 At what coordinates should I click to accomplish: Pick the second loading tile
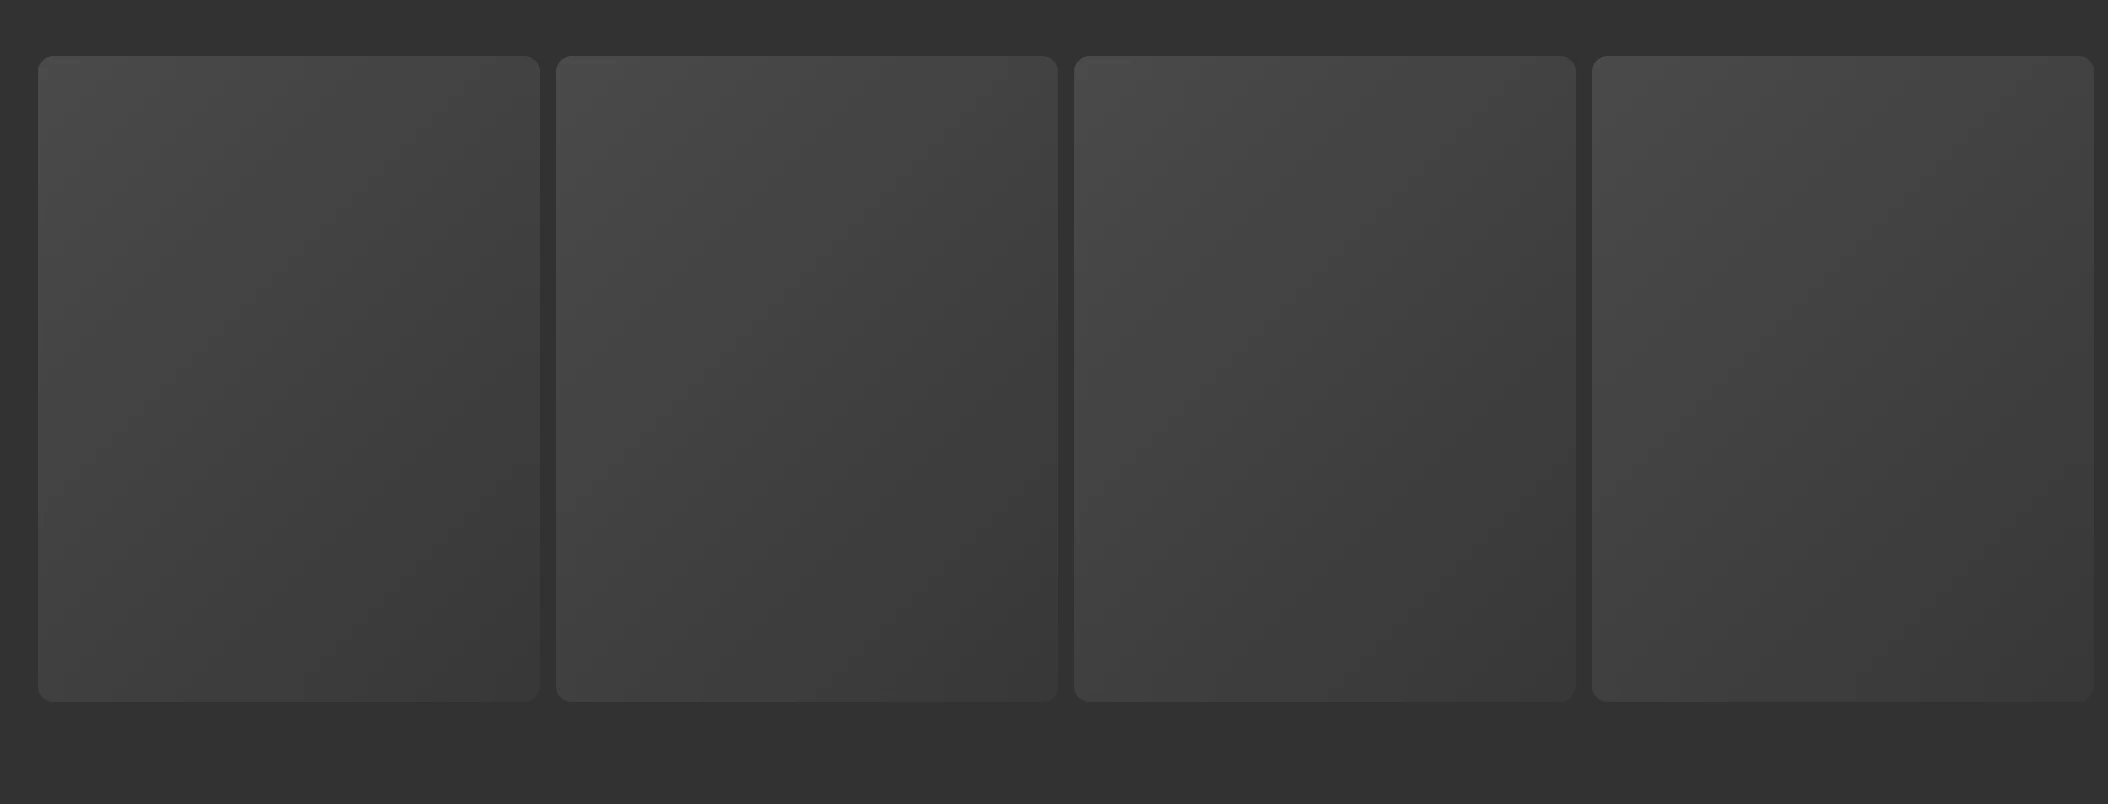pos(807,379)
